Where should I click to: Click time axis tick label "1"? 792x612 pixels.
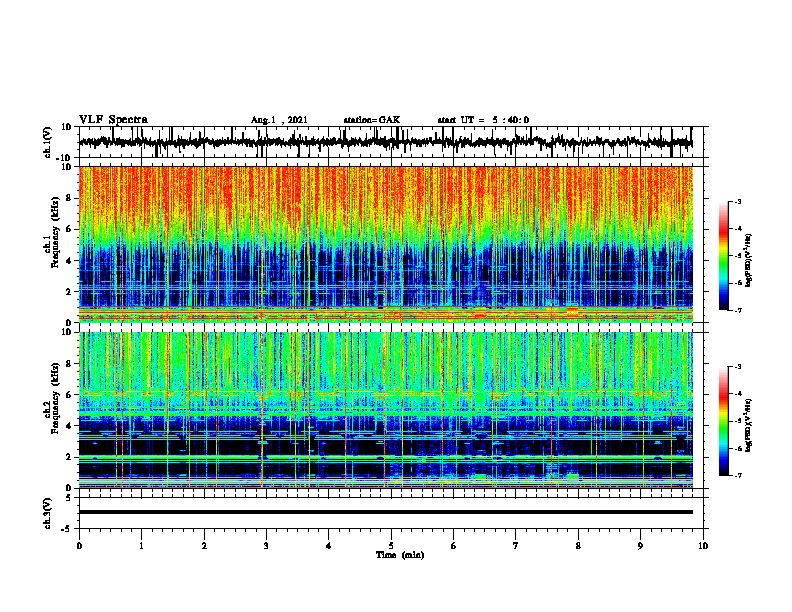pyautogui.click(x=141, y=546)
